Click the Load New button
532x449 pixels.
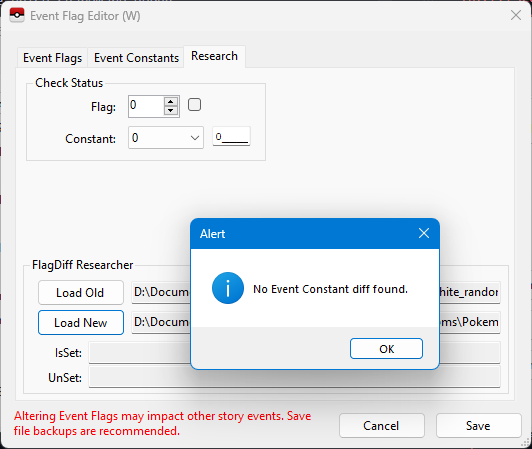pyautogui.click(x=81, y=322)
